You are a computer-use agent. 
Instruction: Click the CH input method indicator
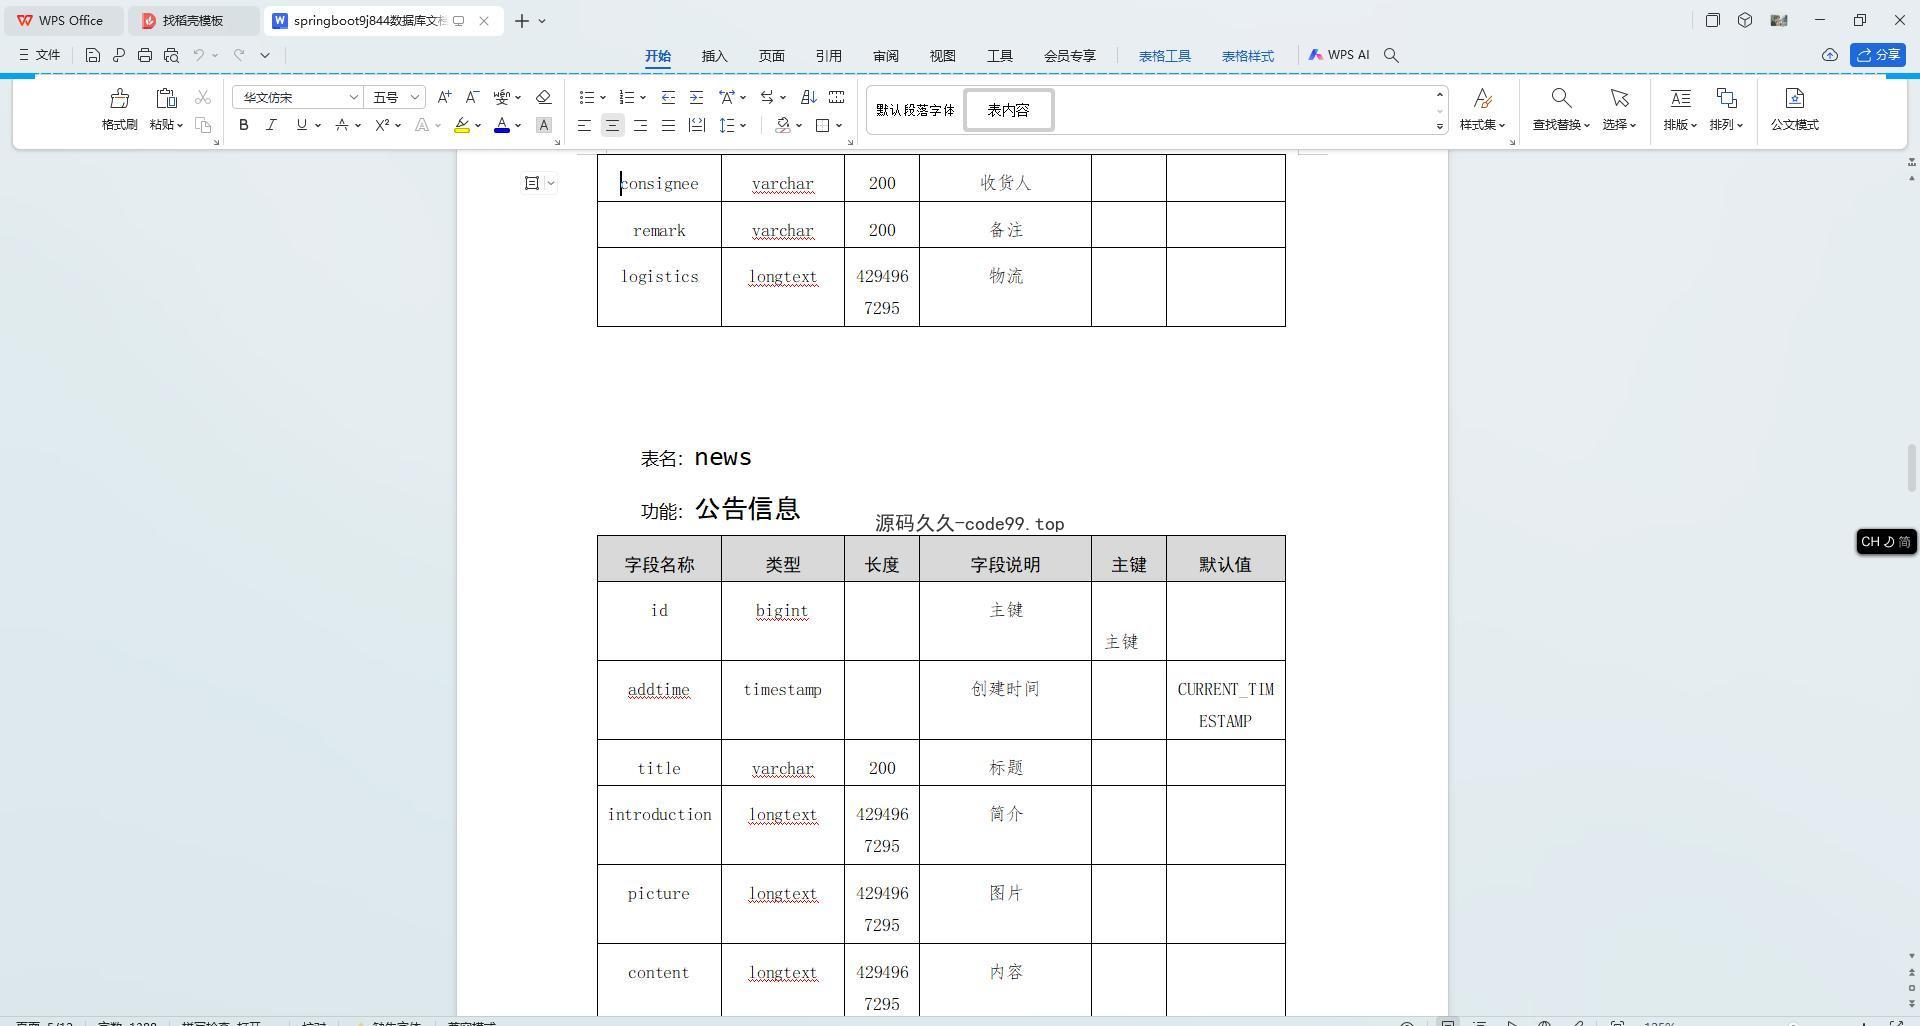tap(1886, 541)
